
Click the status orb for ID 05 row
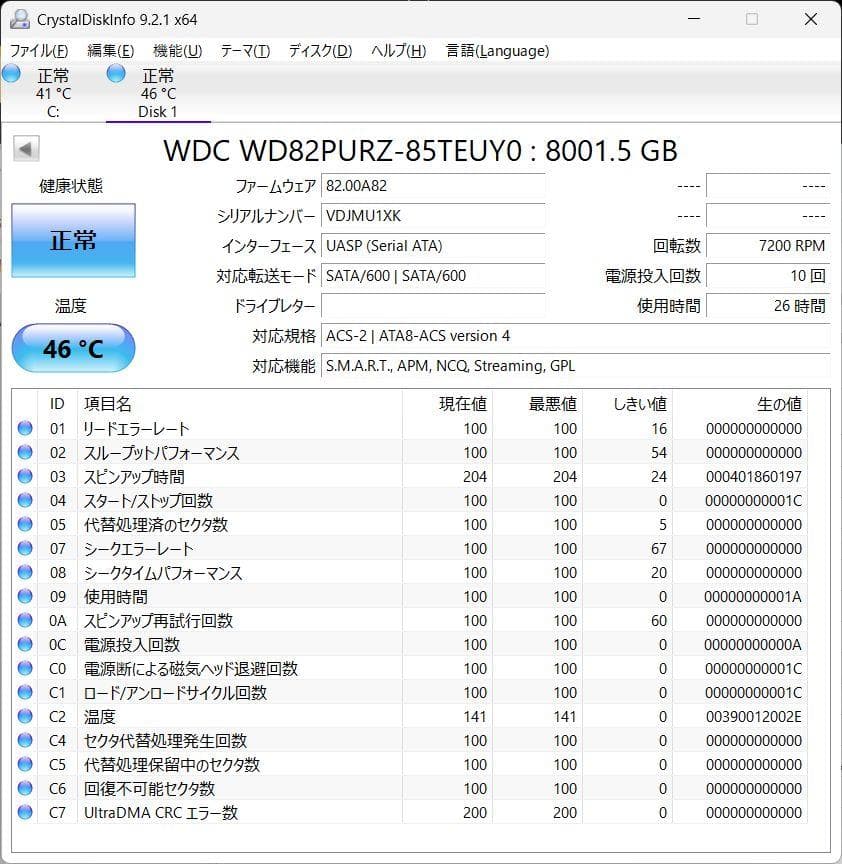click(x=25, y=524)
